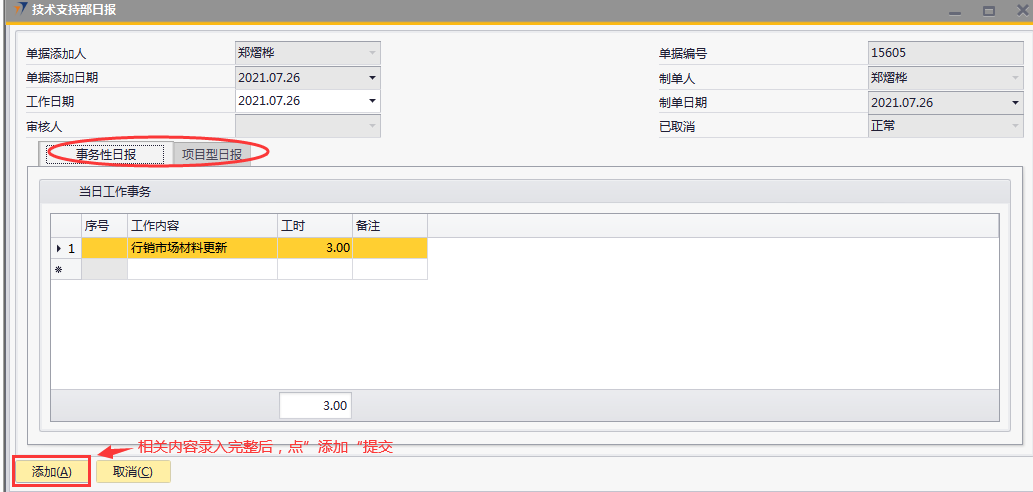The width and height of the screenshot is (1033, 492).
Task: Switch to the 事务性日报 tab
Action: click(x=106, y=154)
